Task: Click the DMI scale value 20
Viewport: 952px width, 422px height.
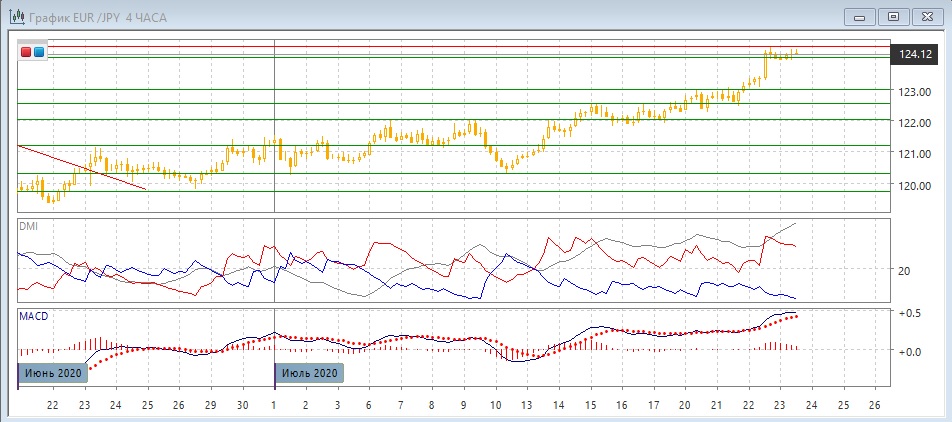Action: click(904, 271)
